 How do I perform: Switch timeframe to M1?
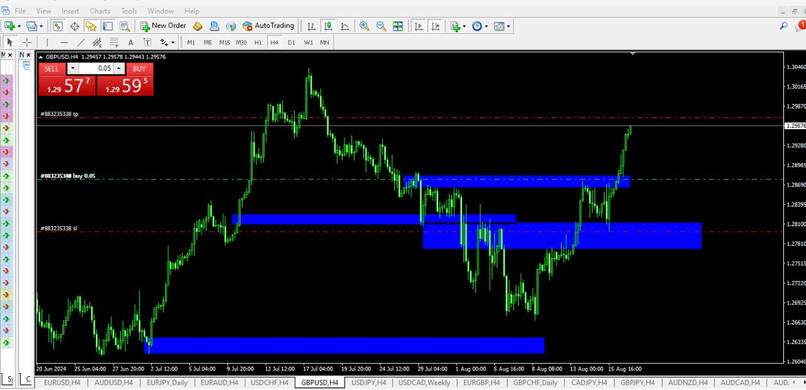191,42
